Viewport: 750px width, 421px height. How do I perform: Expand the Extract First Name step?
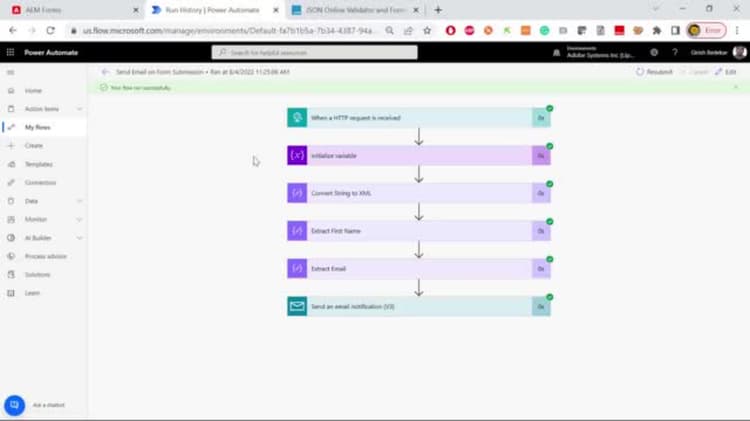(x=419, y=231)
